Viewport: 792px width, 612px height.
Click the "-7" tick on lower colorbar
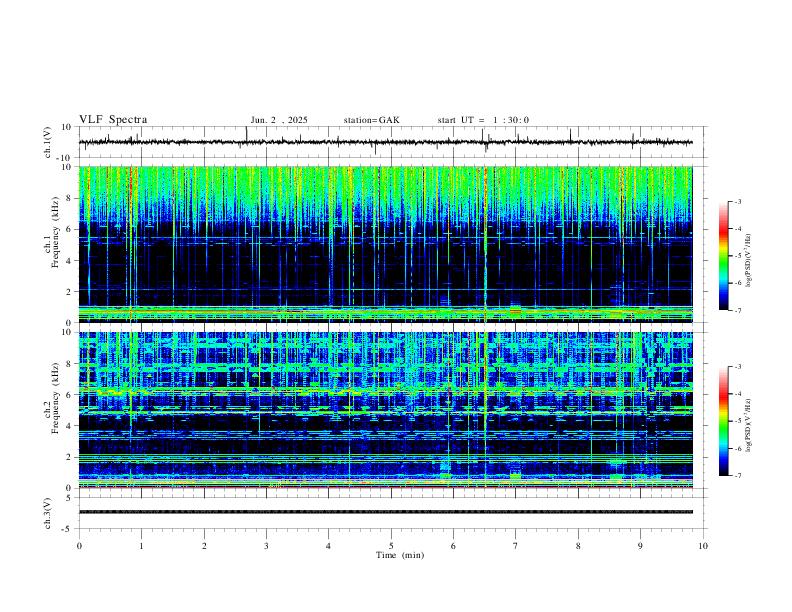point(738,476)
